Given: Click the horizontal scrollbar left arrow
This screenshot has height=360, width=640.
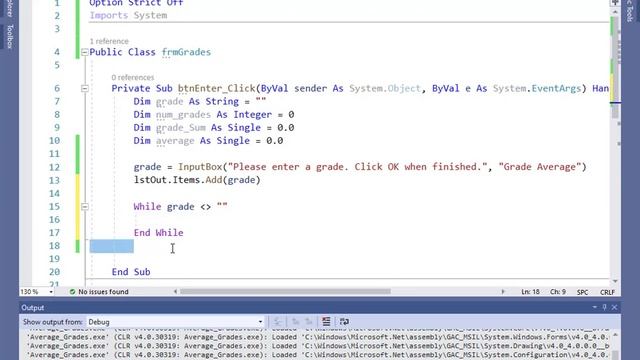Looking at the screenshot, I should 176,291.
